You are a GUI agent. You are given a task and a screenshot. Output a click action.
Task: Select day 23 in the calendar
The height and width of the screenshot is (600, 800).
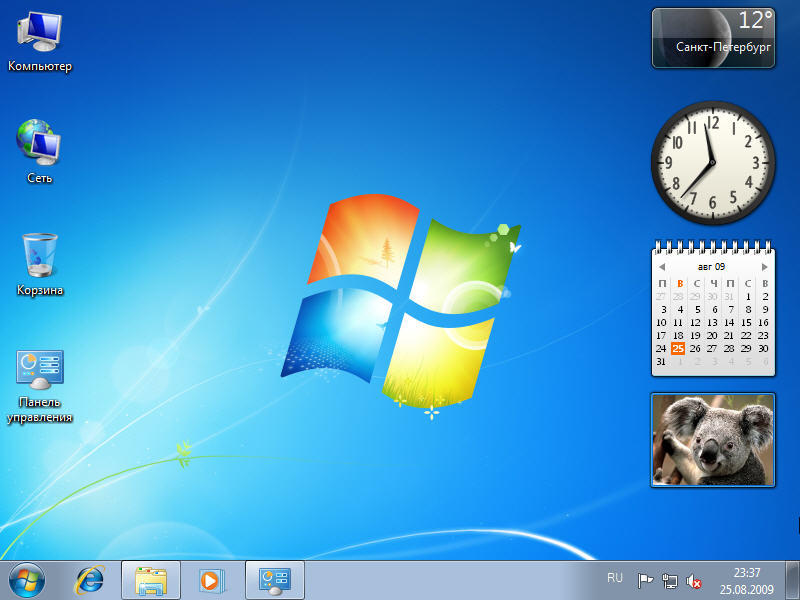763,336
